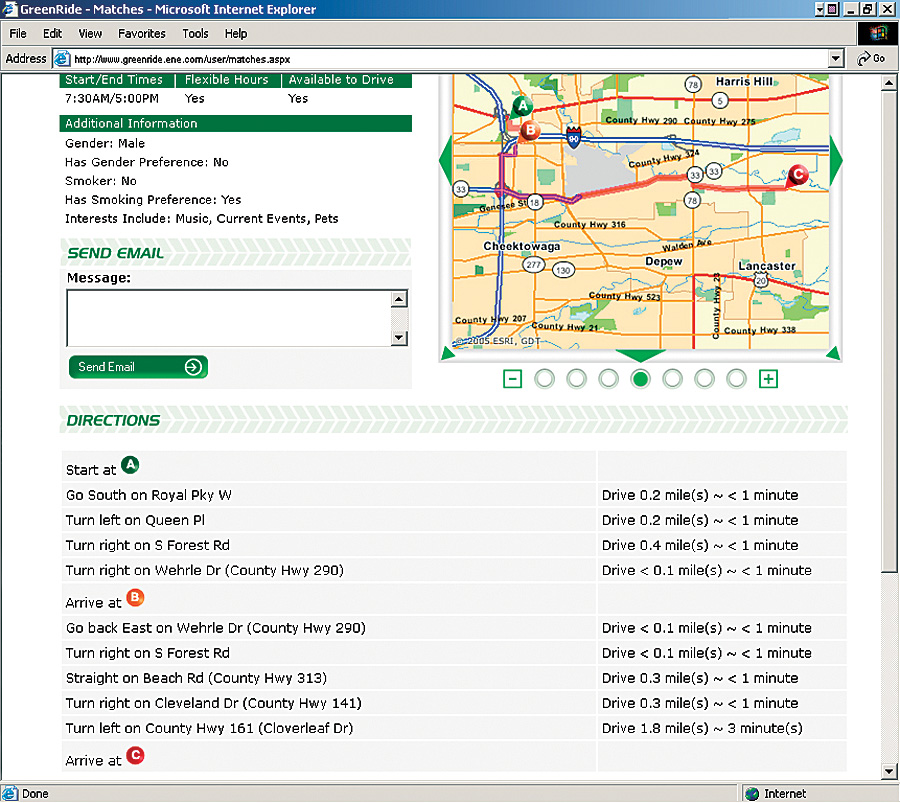
Task: Click the 'Has Smoking Preference: Yes' line
Action: (153, 200)
